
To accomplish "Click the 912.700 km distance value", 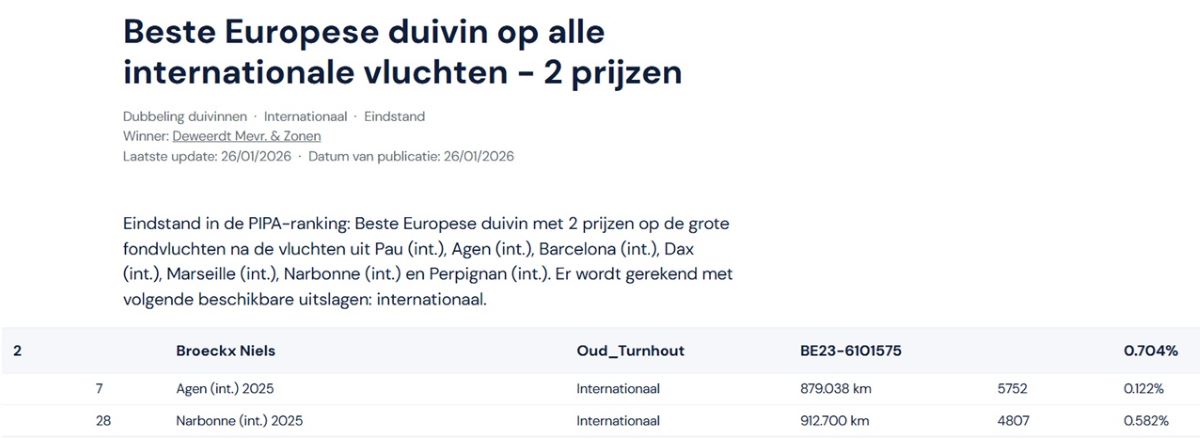I will pyautogui.click(x=828, y=421).
